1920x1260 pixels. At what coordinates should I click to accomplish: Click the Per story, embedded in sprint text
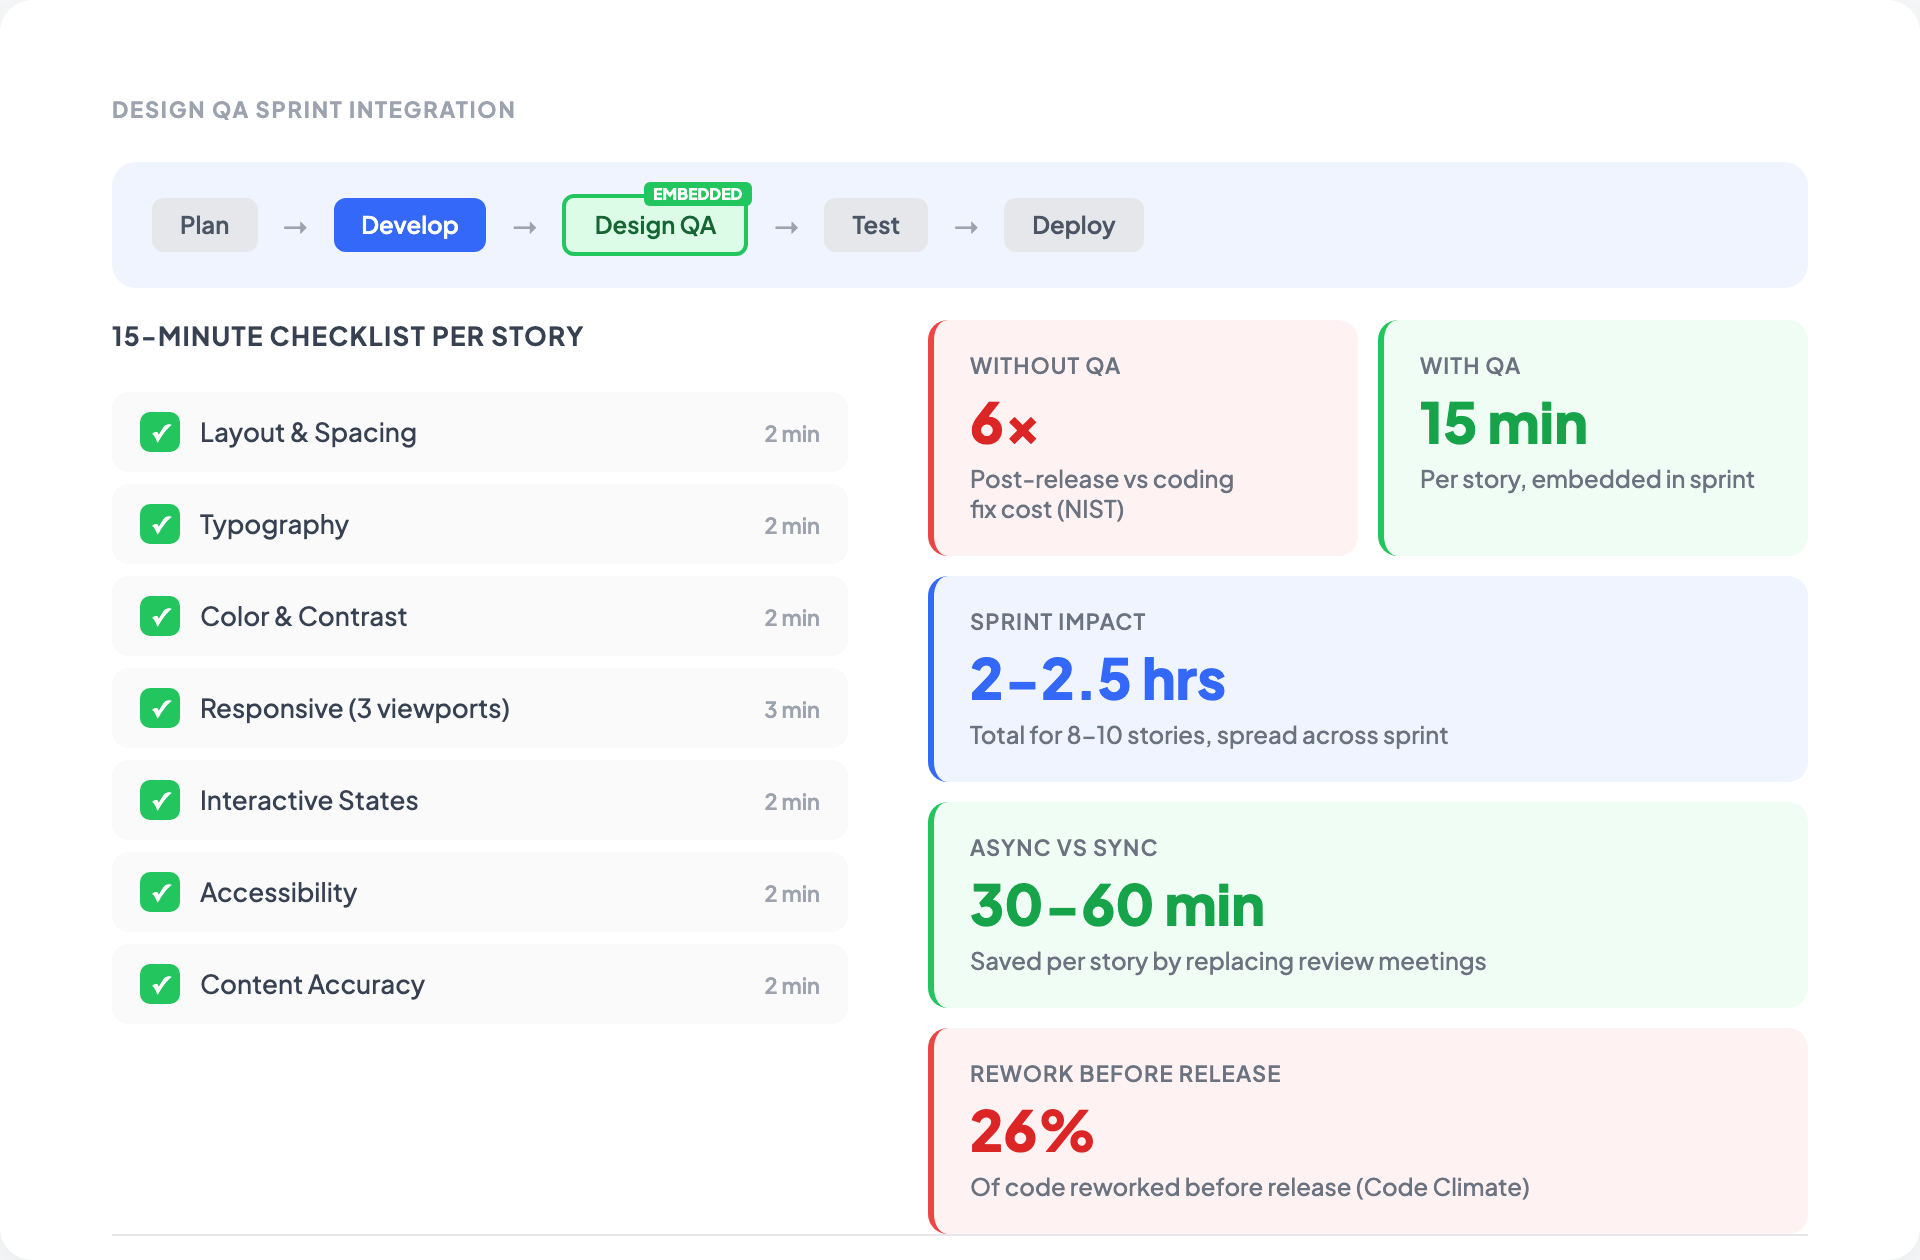pyautogui.click(x=1587, y=480)
